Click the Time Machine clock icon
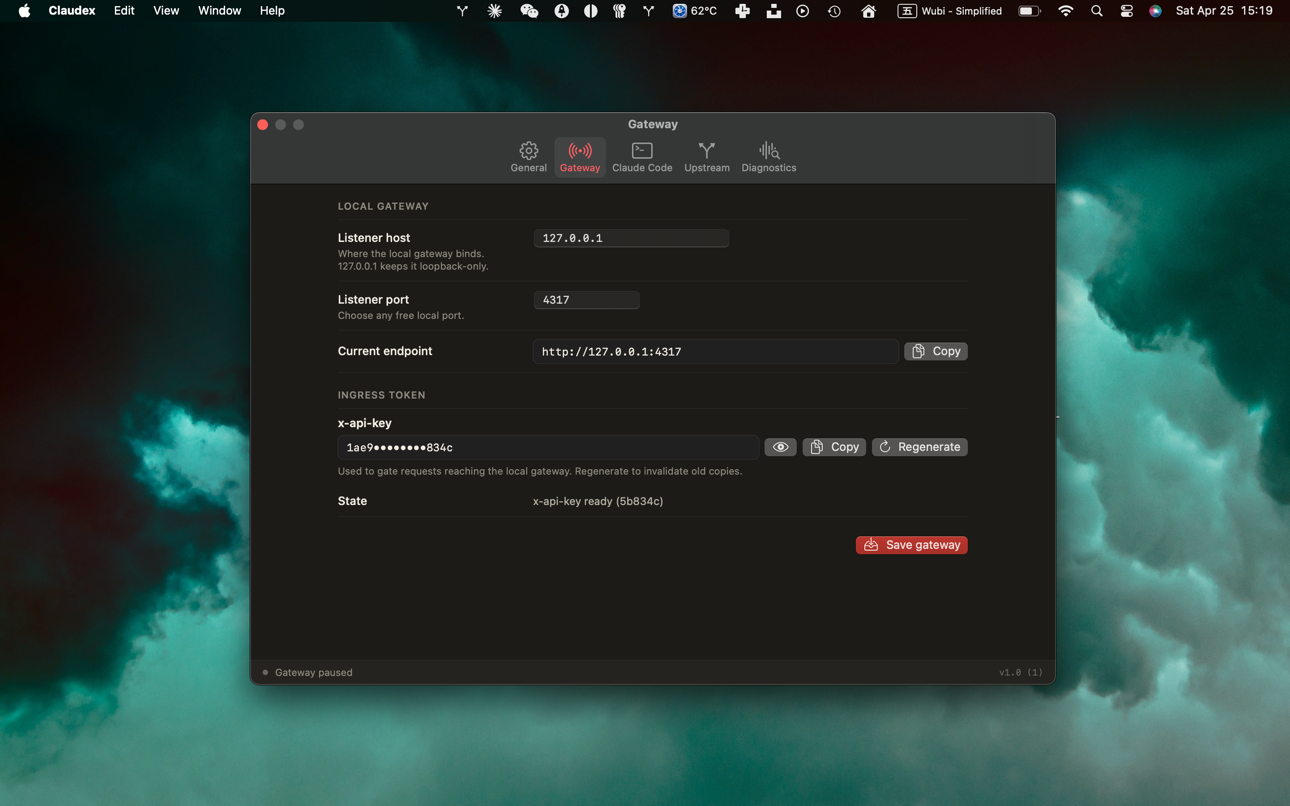This screenshot has width=1290, height=806. point(834,11)
